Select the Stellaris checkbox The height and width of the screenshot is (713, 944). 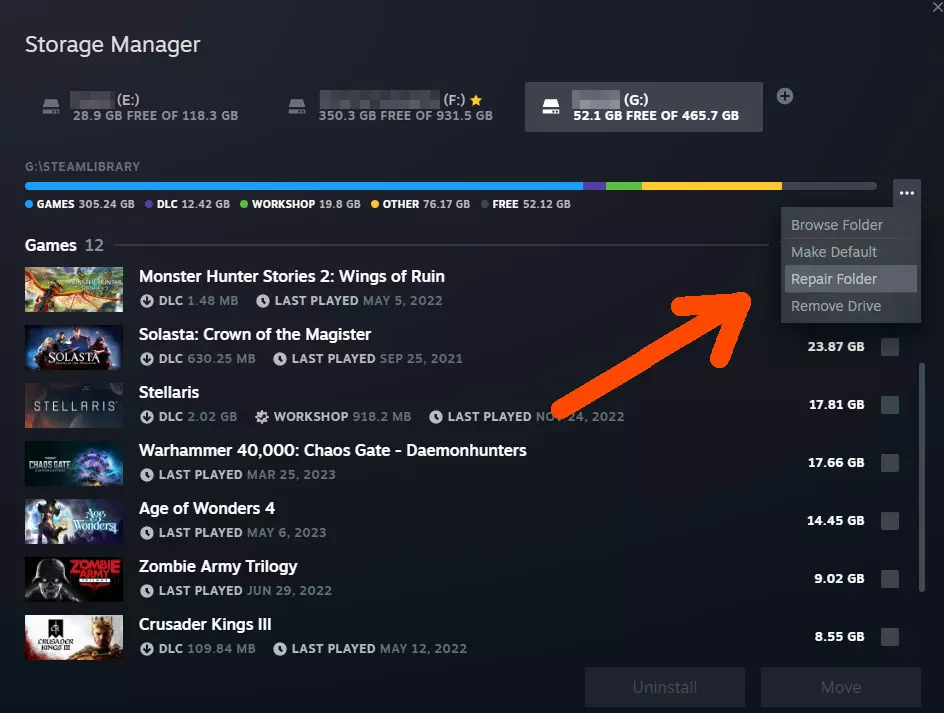click(x=890, y=405)
